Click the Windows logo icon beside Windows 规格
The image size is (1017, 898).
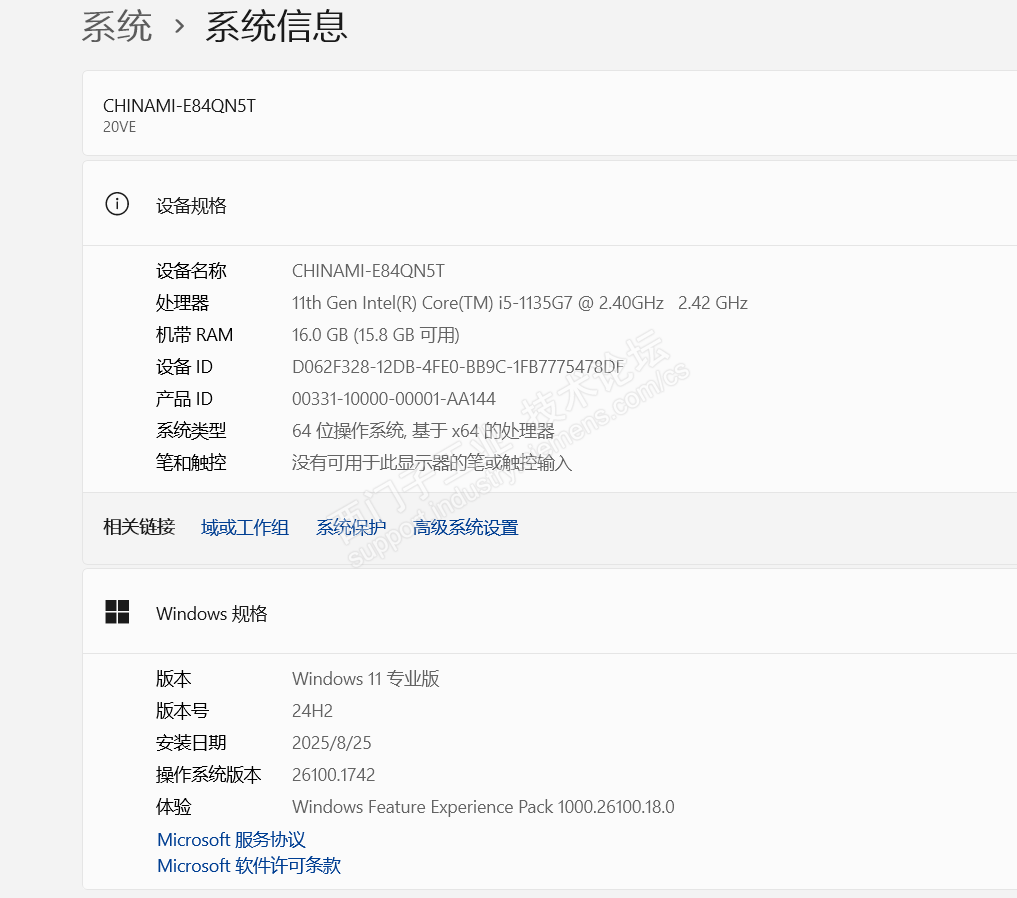pyautogui.click(x=117, y=611)
